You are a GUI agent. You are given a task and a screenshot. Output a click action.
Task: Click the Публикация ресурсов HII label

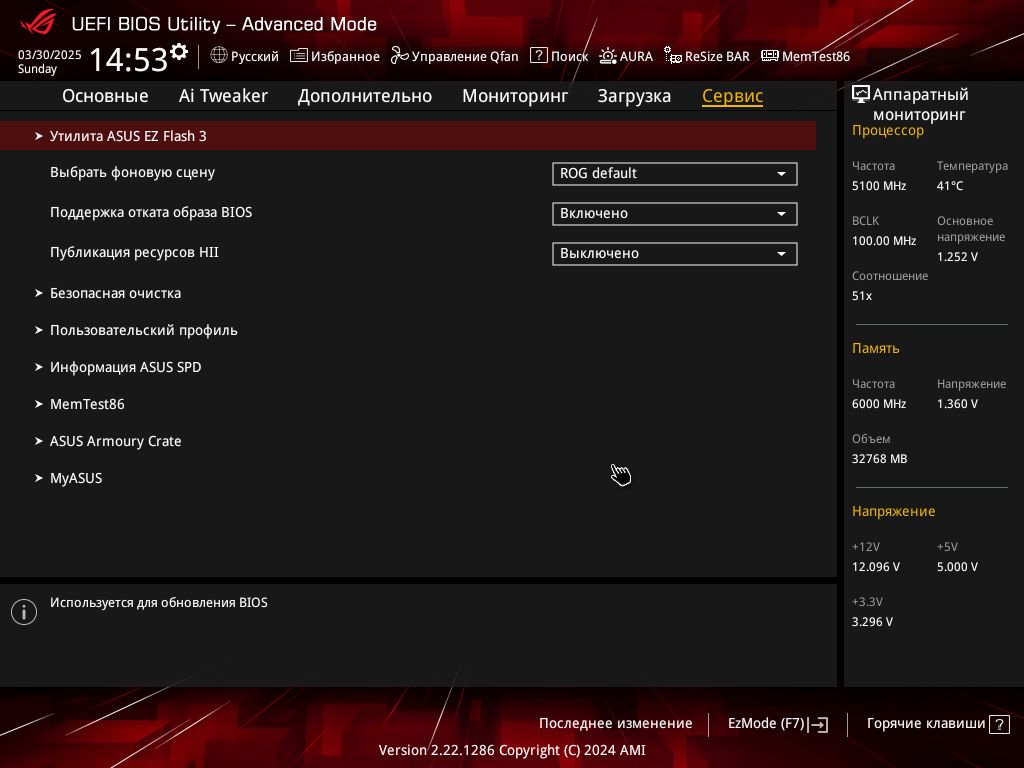(135, 252)
